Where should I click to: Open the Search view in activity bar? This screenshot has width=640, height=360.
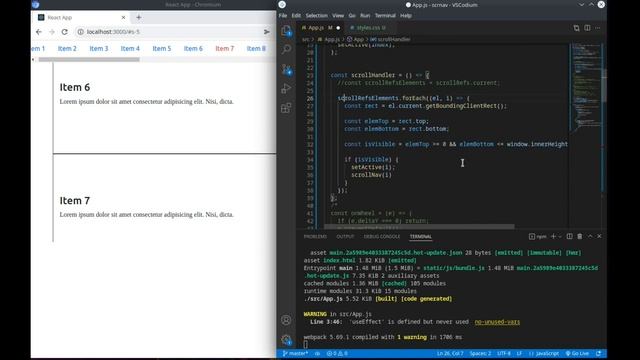[x=287, y=50]
